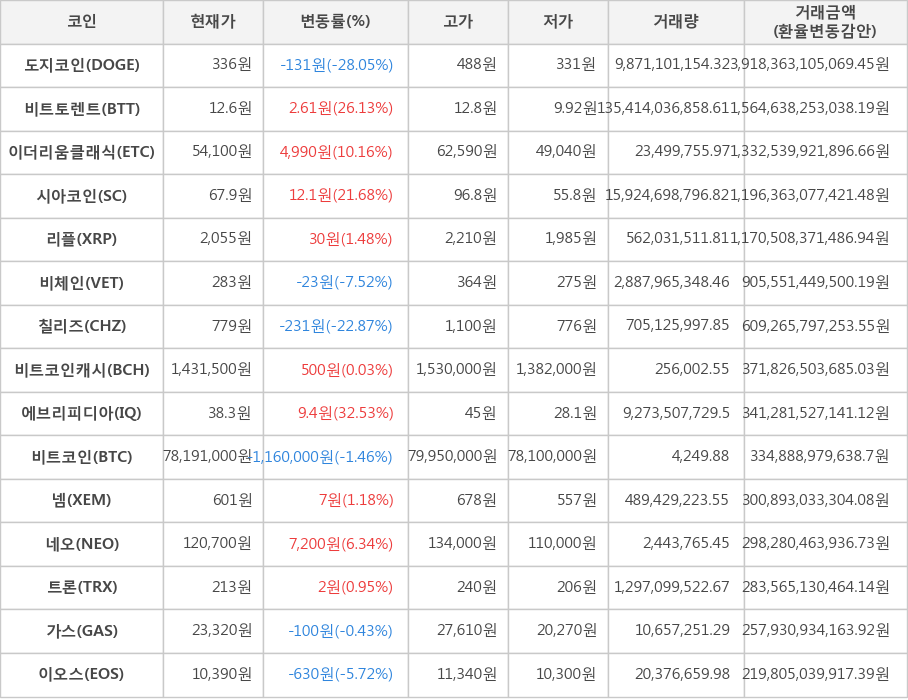Click the 이오스(EOS) current price cell
Viewport: 908px width, 700px height.
tap(213, 674)
